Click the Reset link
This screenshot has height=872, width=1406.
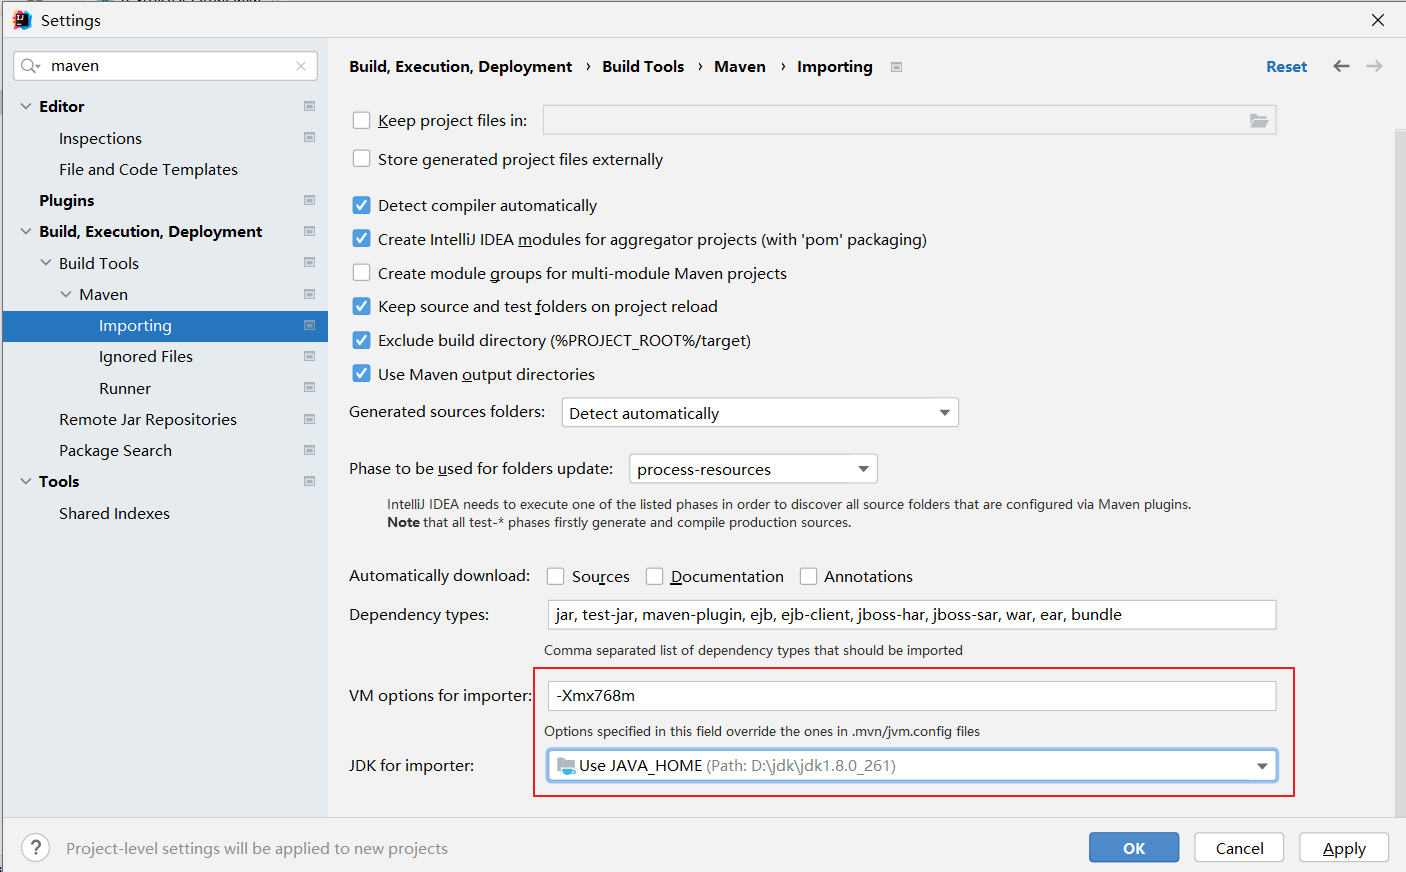click(x=1286, y=66)
